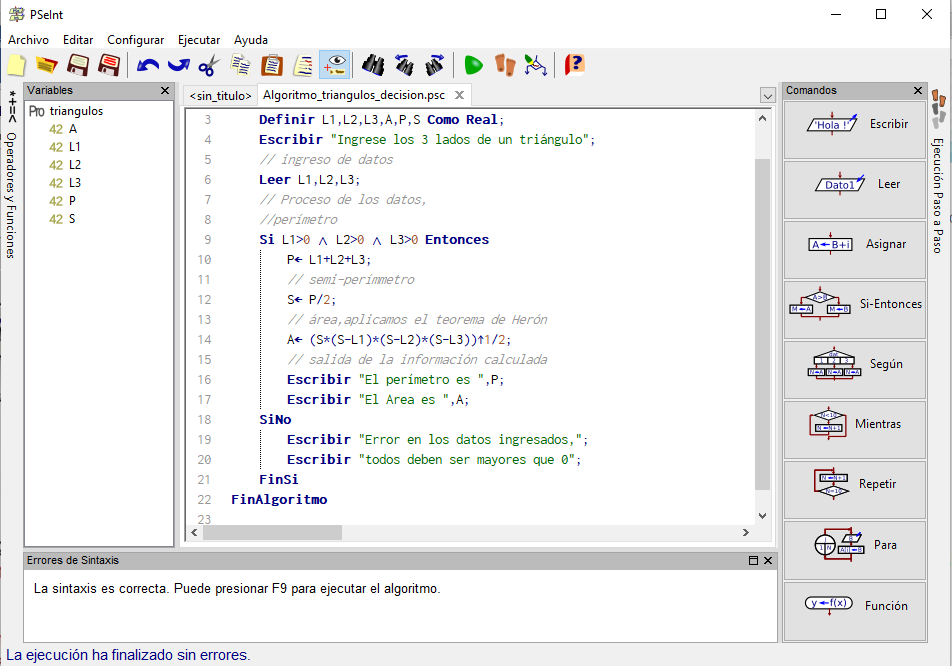Insert the Repetir loop
Viewport: 952px width, 666px height.
pyautogui.click(x=855, y=491)
